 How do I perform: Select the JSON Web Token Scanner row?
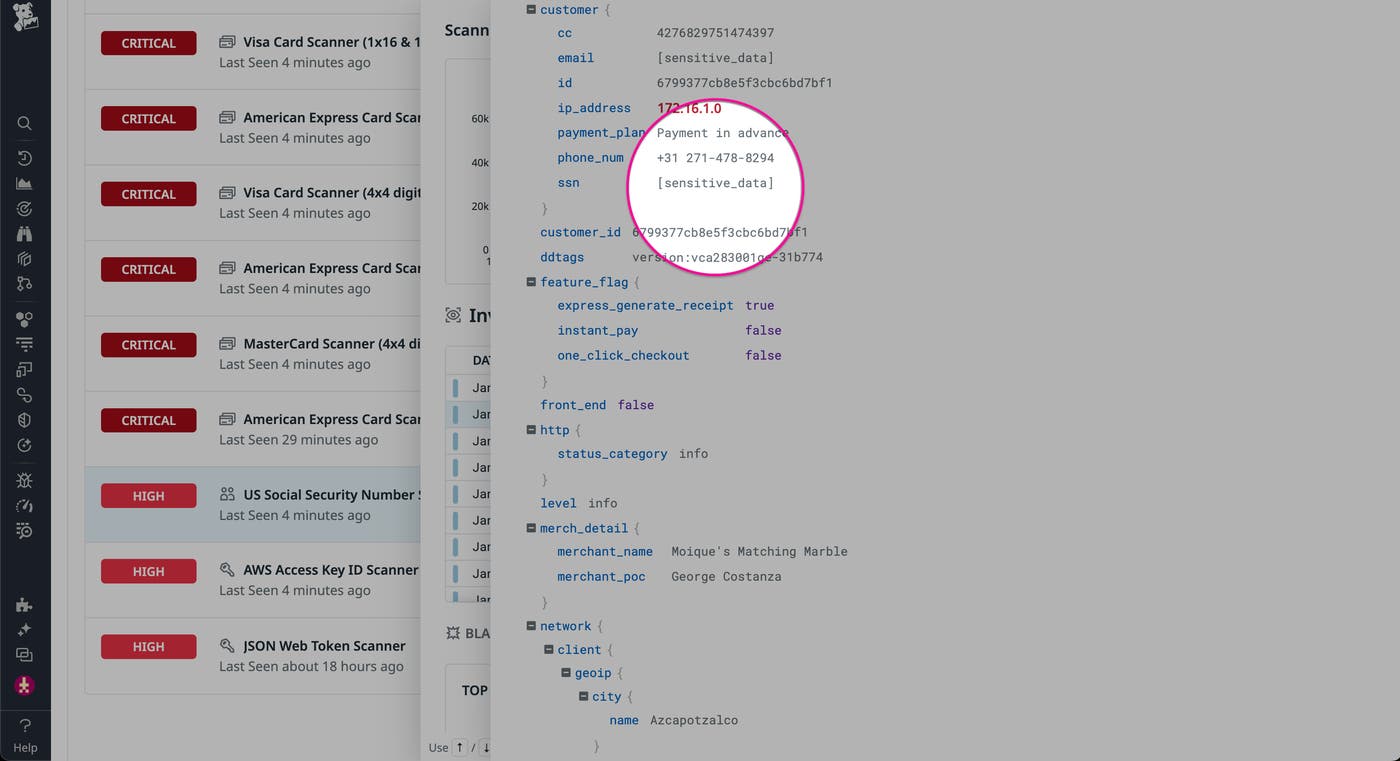(324, 646)
